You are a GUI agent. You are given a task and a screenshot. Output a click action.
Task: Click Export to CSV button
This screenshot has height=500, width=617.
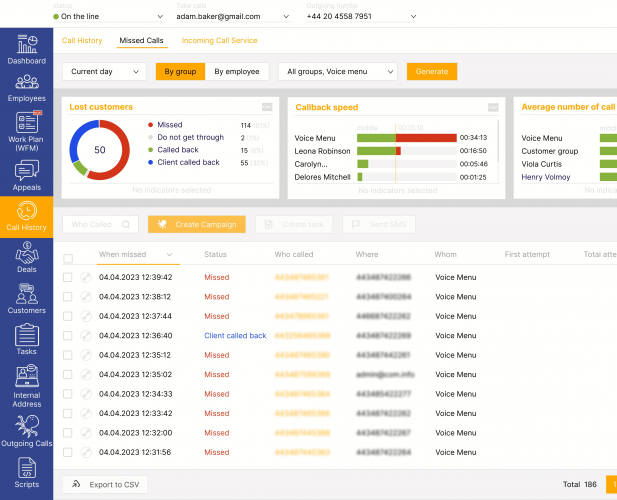tap(105, 485)
